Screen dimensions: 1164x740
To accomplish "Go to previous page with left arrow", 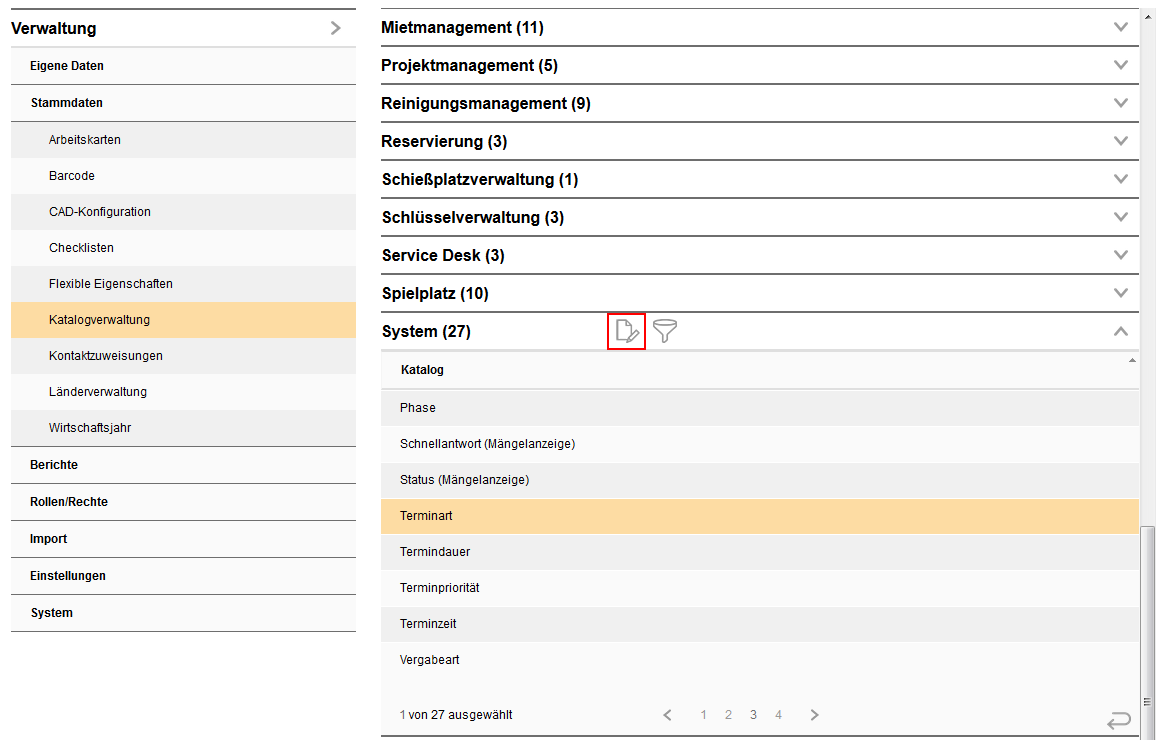I will pos(668,715).
